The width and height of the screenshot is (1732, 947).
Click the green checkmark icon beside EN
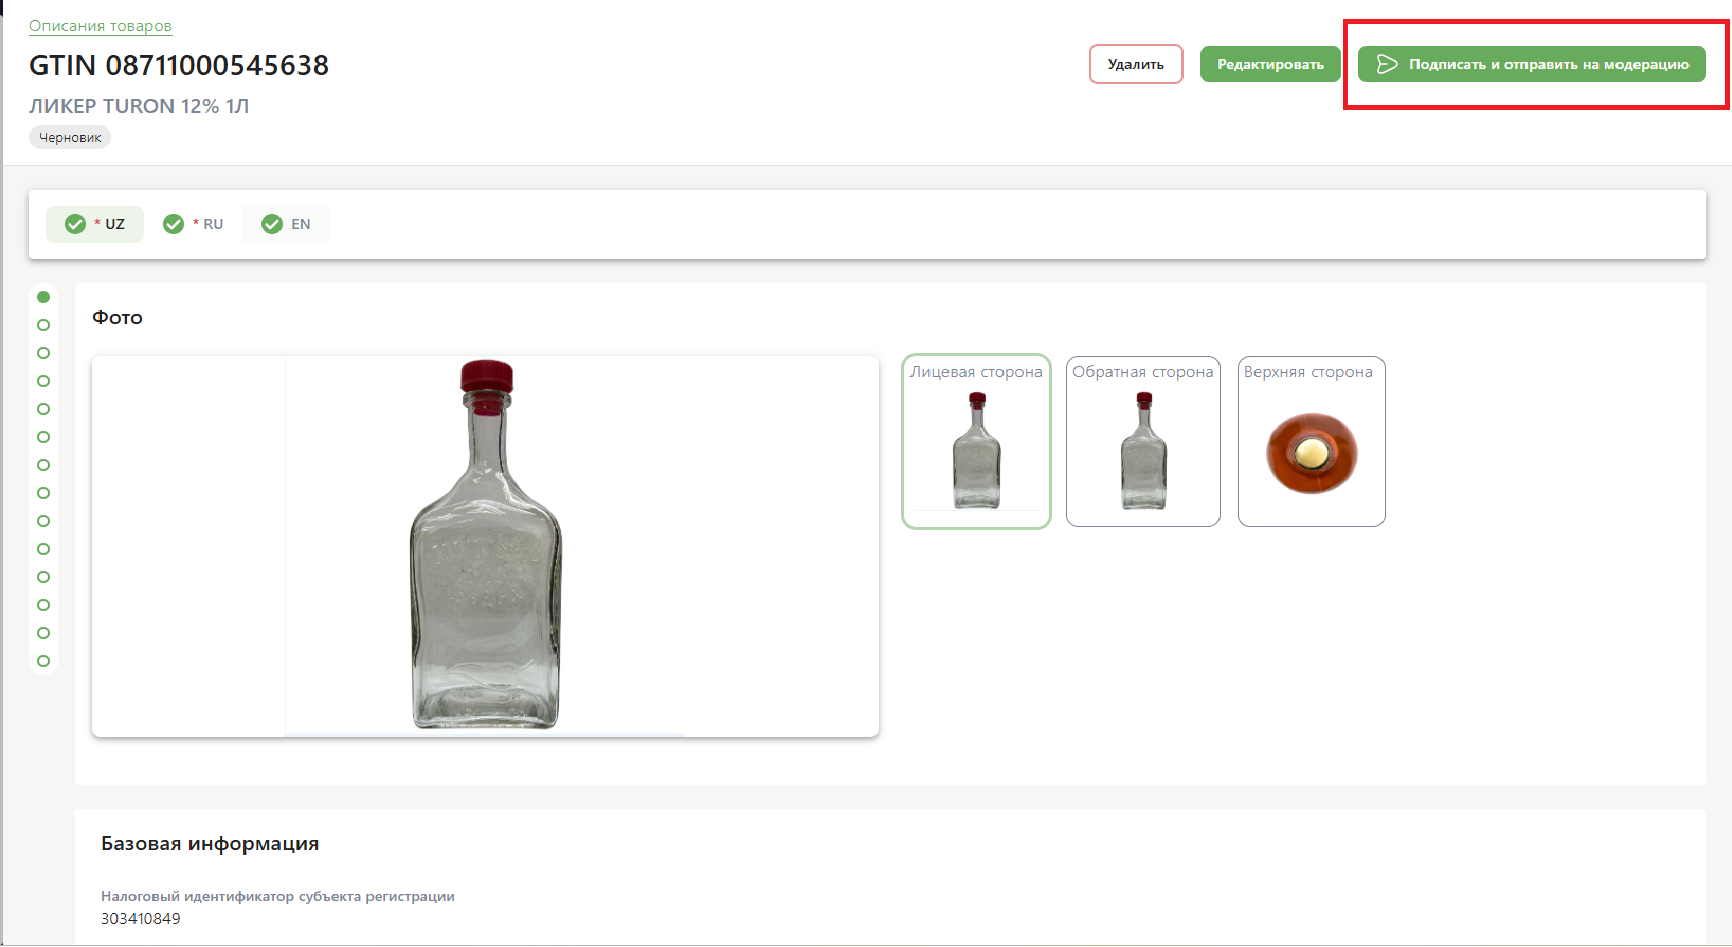point(272,224)
